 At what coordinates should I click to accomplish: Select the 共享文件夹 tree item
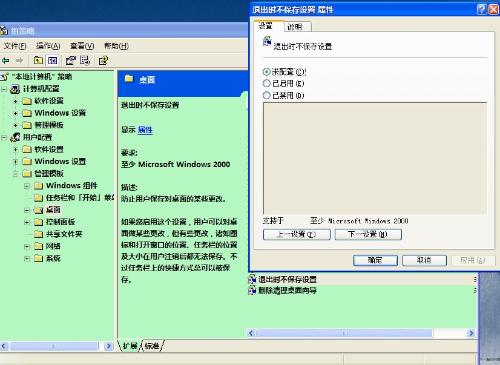(x=64, y=234)
